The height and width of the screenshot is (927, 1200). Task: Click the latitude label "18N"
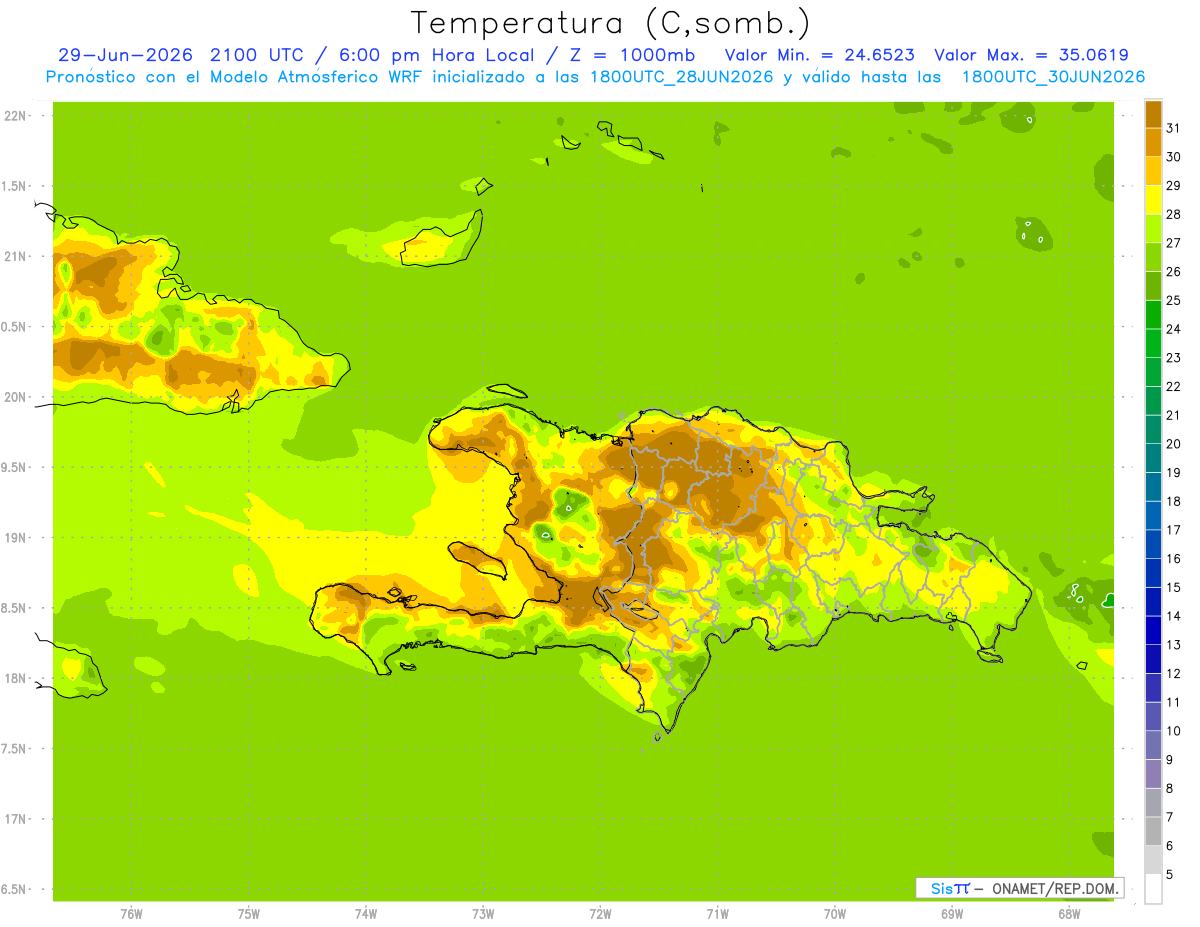tap(15, 678)
